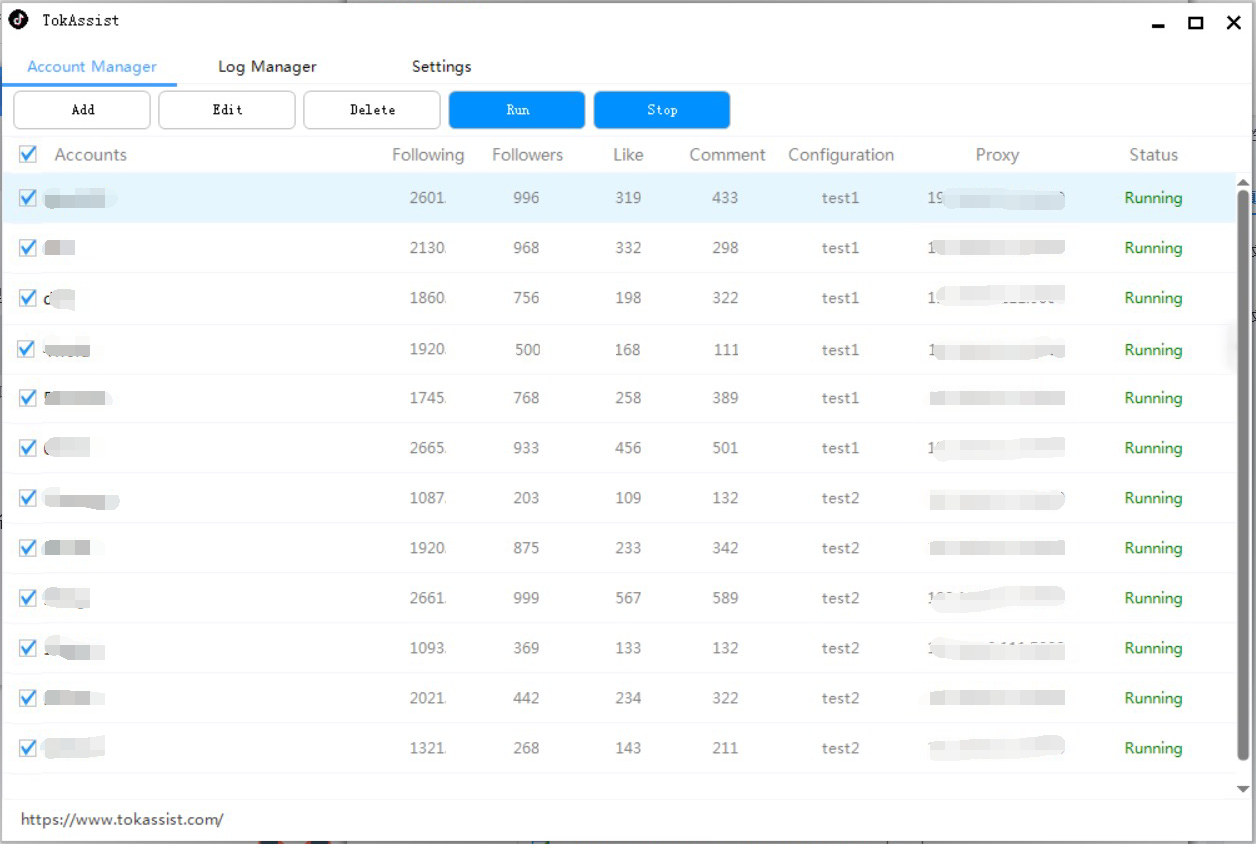Click the Status column header
This screenshot has height=844, width=1256.
point(1153,155)
